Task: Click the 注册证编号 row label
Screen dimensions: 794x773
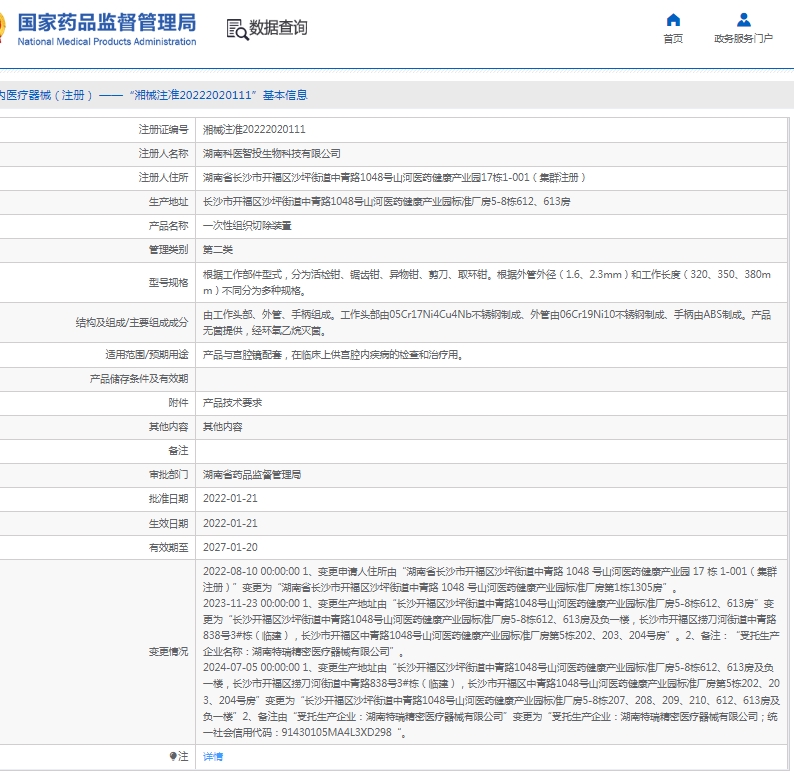Action: click(164, 130)
